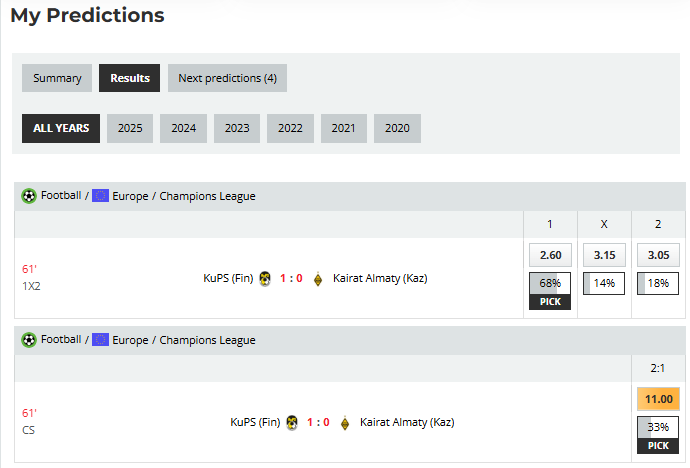Filter results by year 2025
The image size is (690, 468).
pos(130,128)
